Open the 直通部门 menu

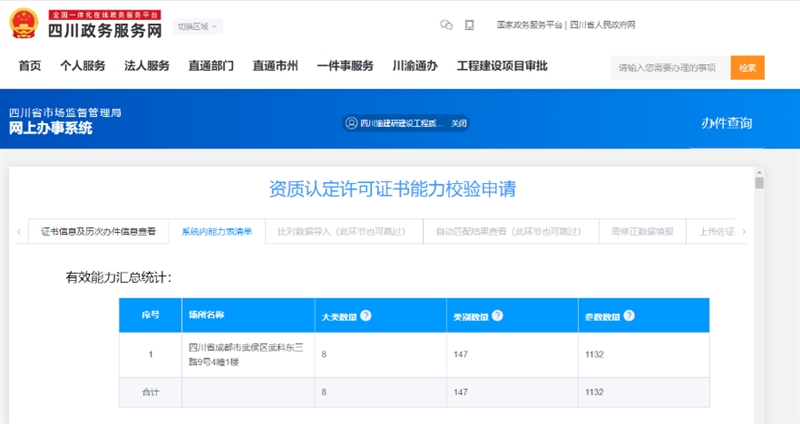211,66
